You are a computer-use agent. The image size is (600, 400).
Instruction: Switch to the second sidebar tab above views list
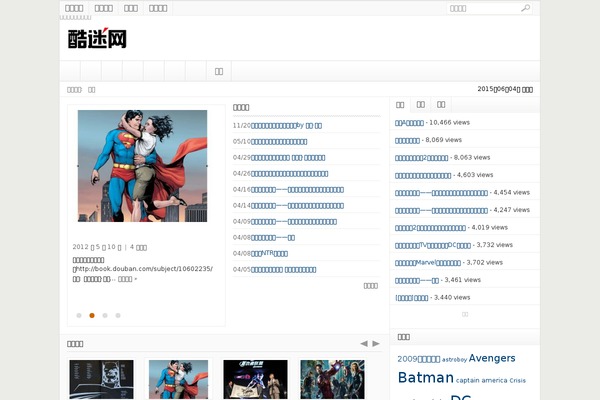pyautogui.click(x=421, y=104)
